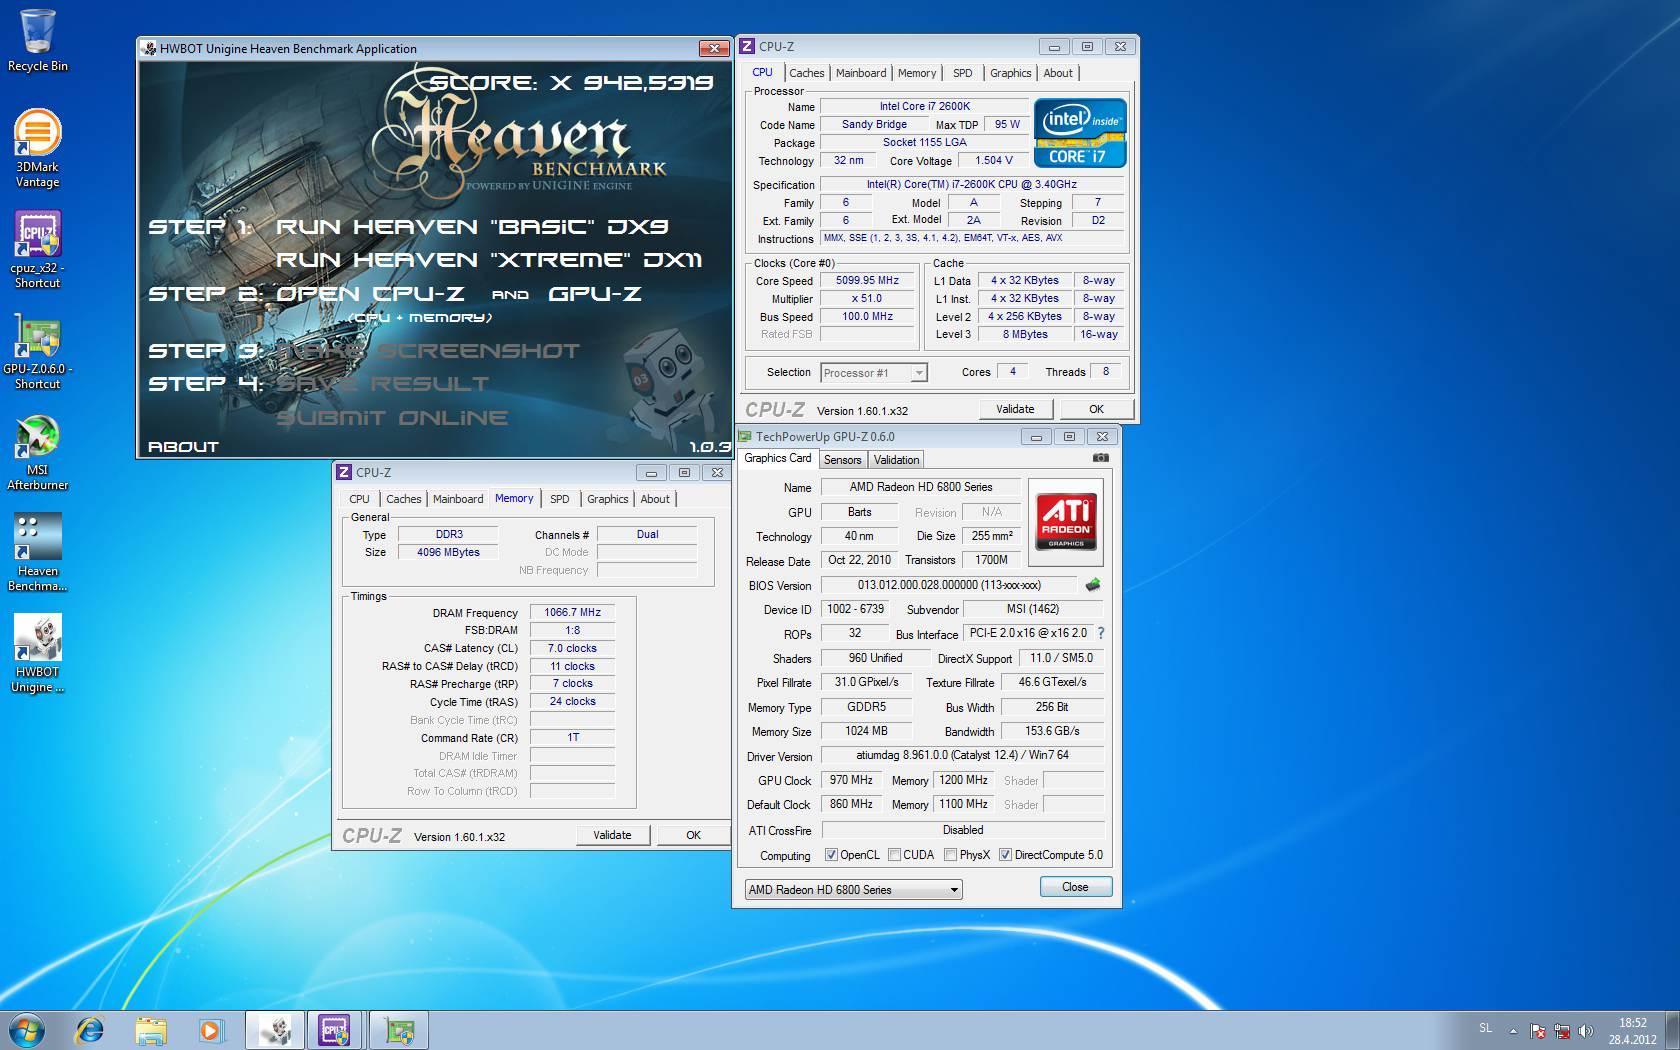Switch to HWBOT Unigine taskbar item
Image resolution: width=1680 pixels, height=1050 pixels.
click(275, 1030)
